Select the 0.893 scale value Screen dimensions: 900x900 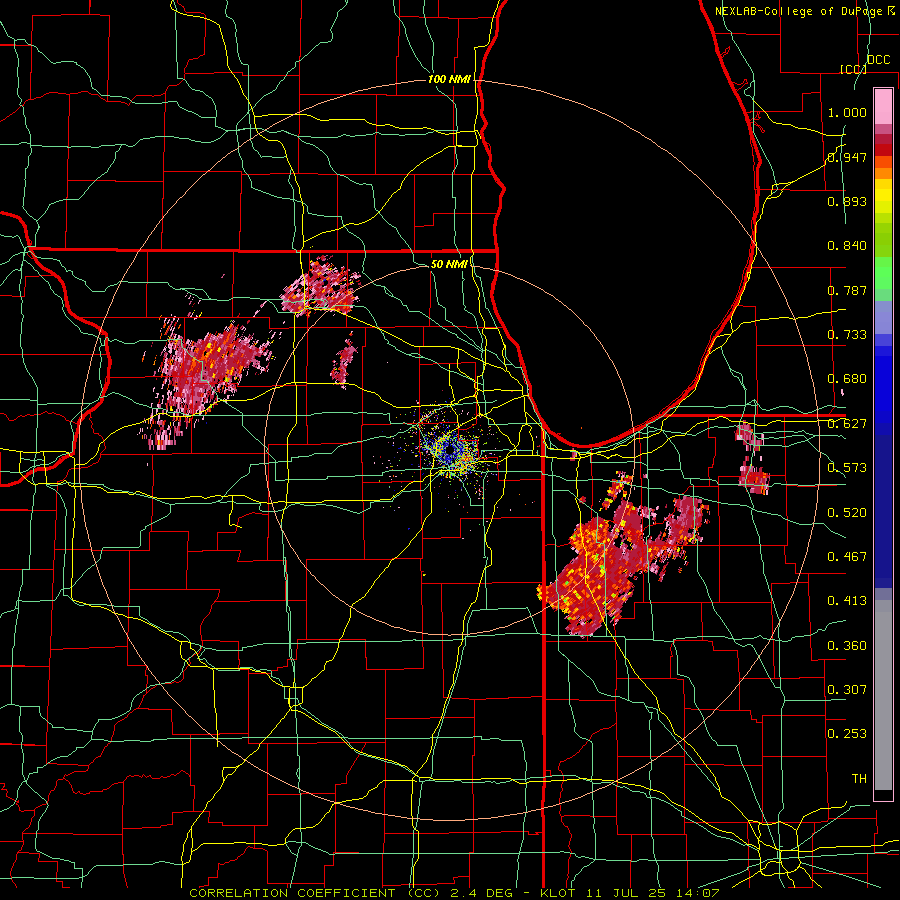(847, 201)
